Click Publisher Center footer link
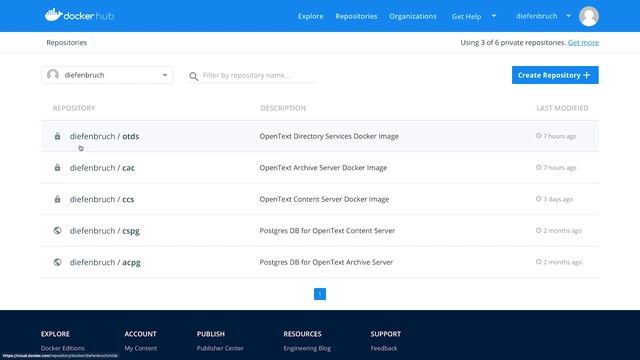 point(220,348)
